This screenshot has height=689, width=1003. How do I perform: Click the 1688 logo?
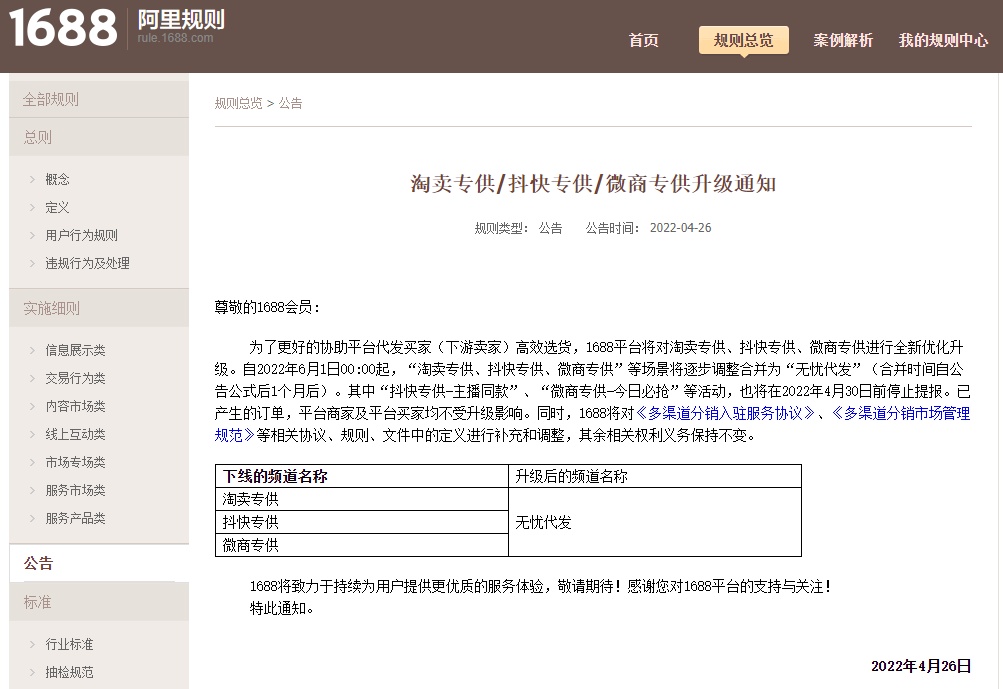click(x=63, y=28)
